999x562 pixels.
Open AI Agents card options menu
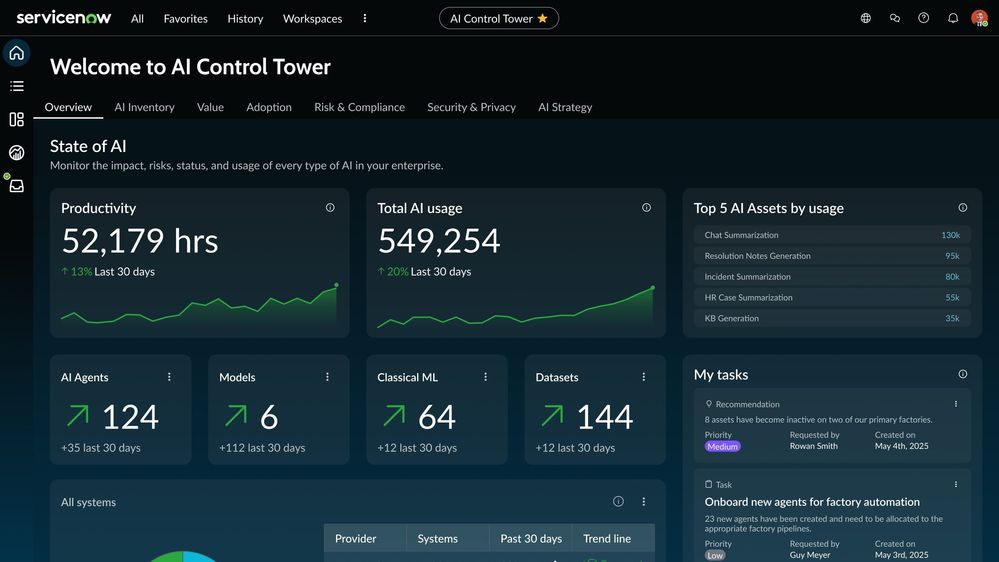click(x=169, y=377)
